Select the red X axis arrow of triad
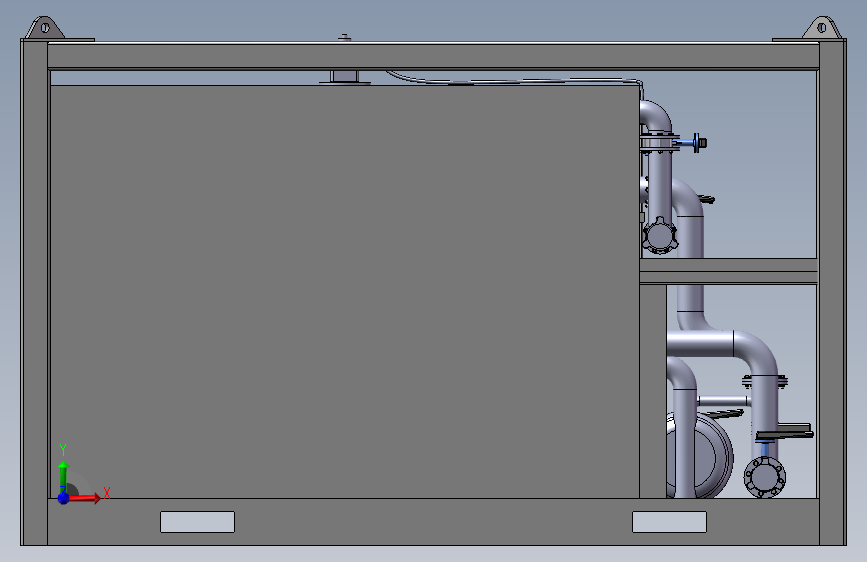Screen dimensions: 867x562 click(85, 498)
